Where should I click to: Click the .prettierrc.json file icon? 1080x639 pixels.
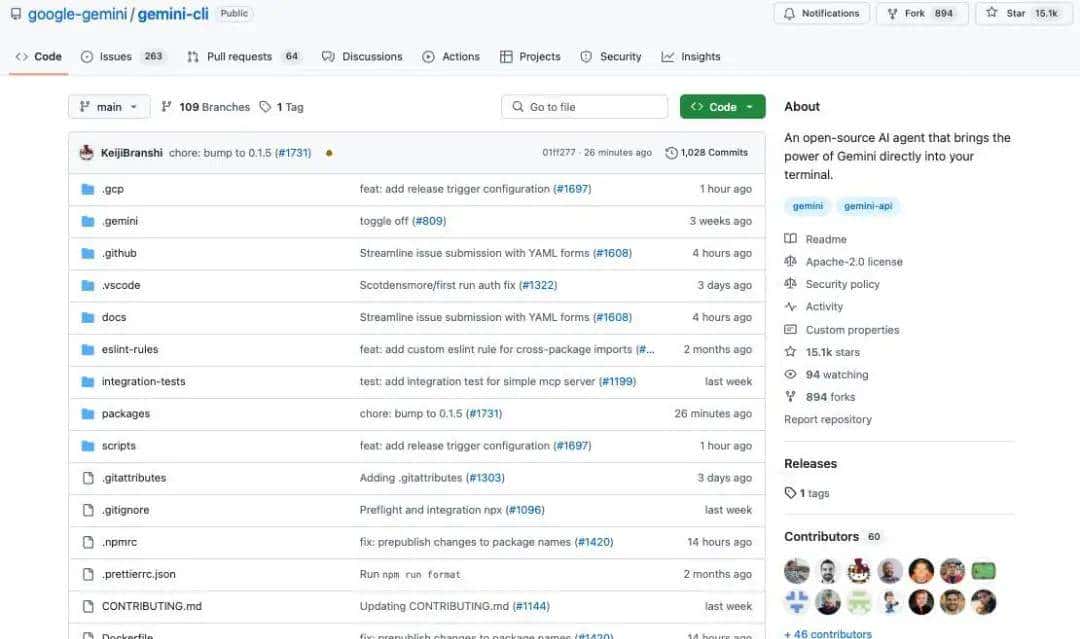click(x=87, y=574)
